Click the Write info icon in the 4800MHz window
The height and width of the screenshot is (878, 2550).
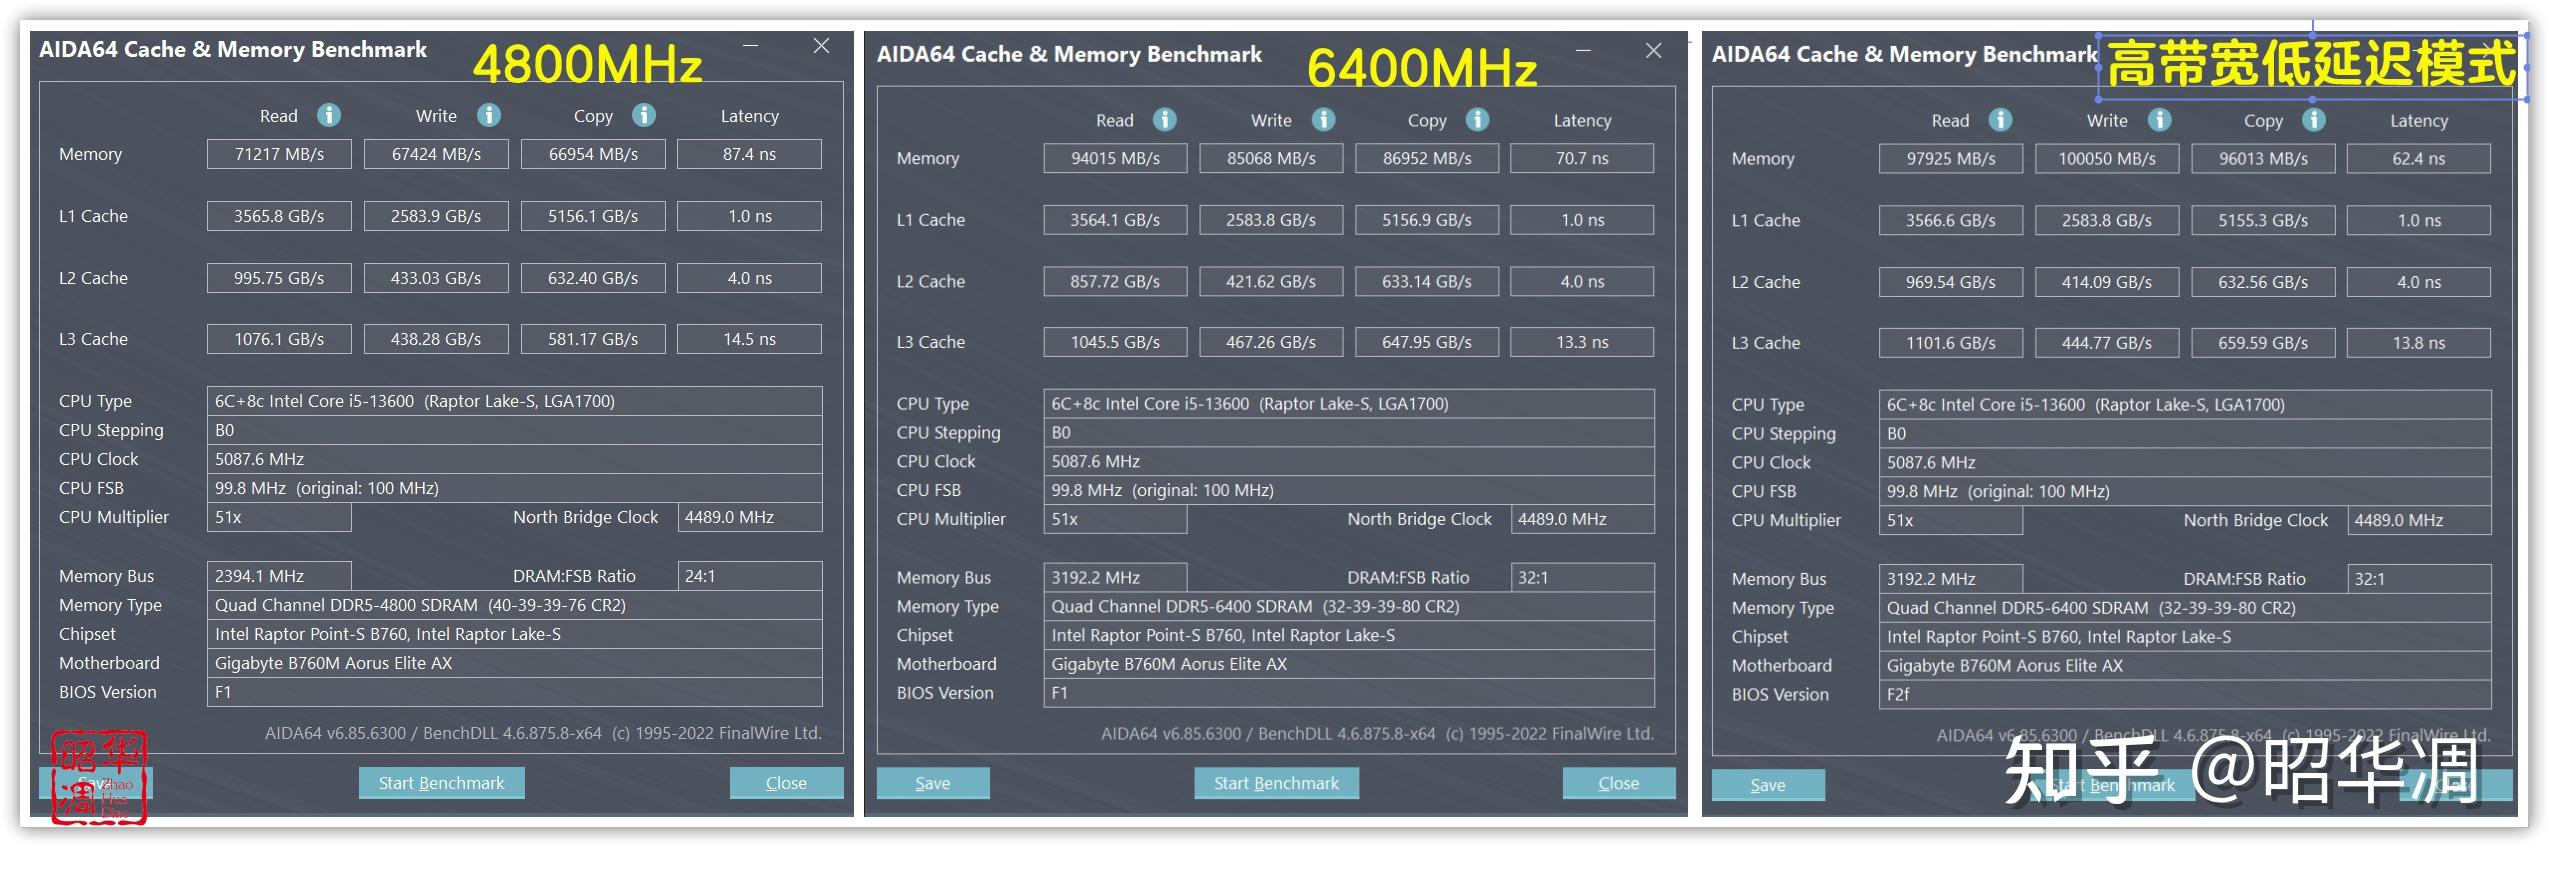pyautogui.click(x=488, y=115)
